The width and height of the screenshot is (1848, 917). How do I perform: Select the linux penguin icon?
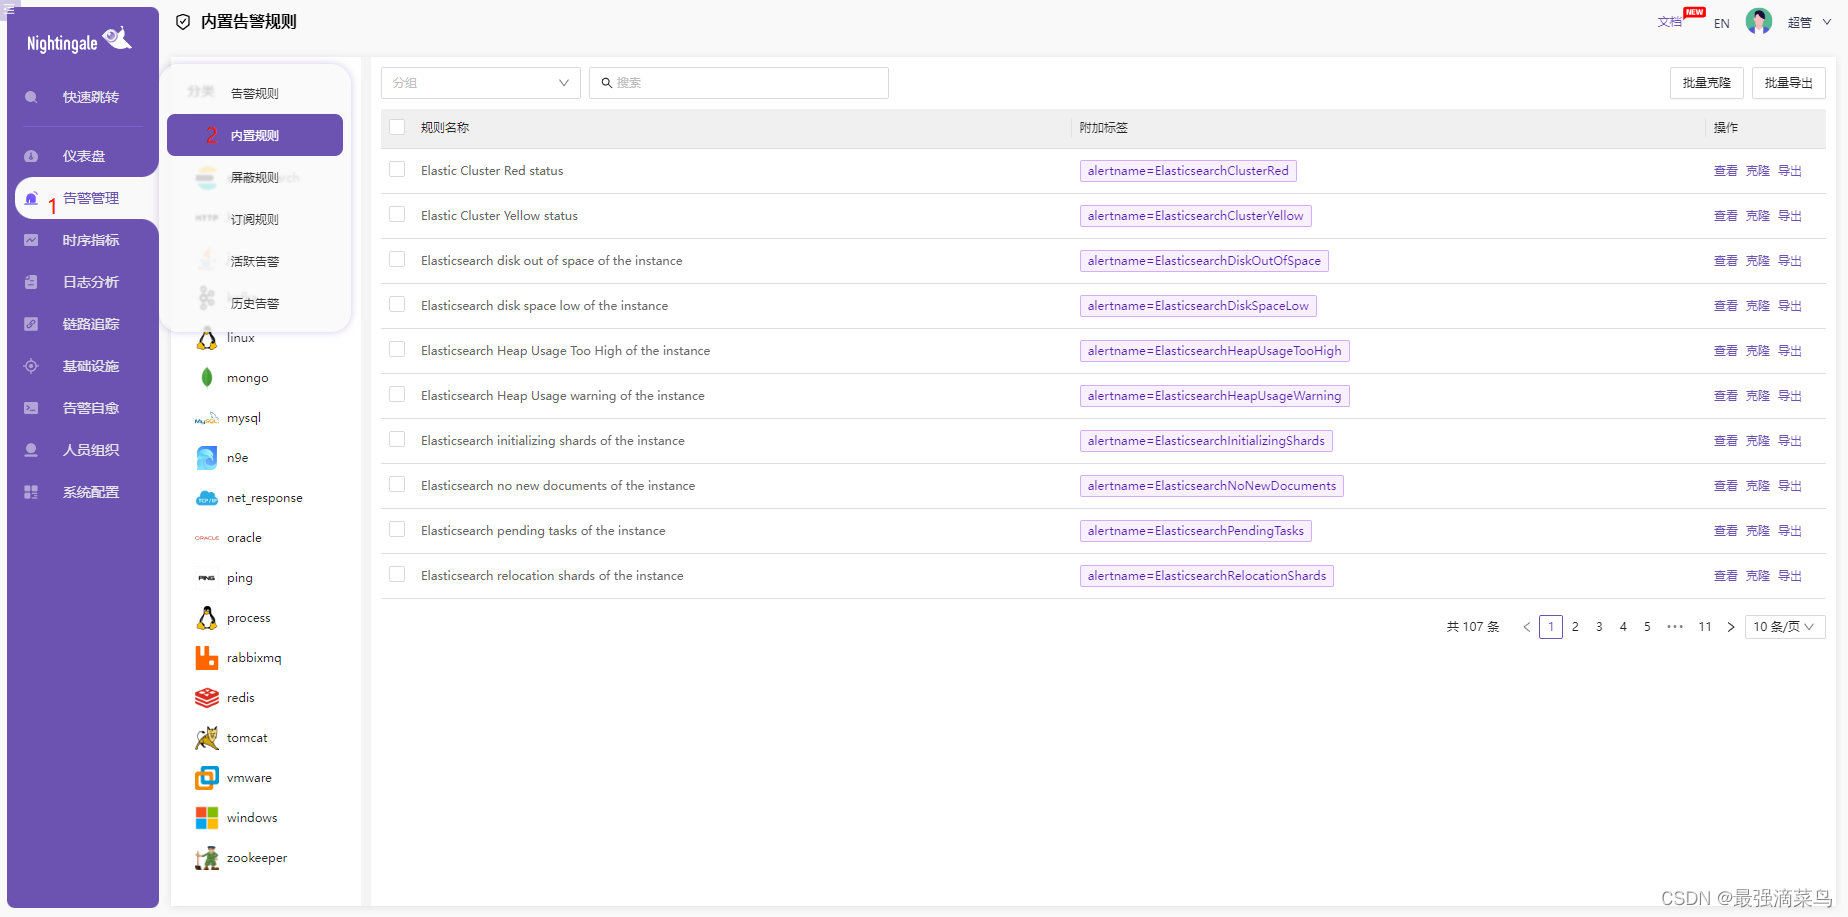click(x=207, y=339)
